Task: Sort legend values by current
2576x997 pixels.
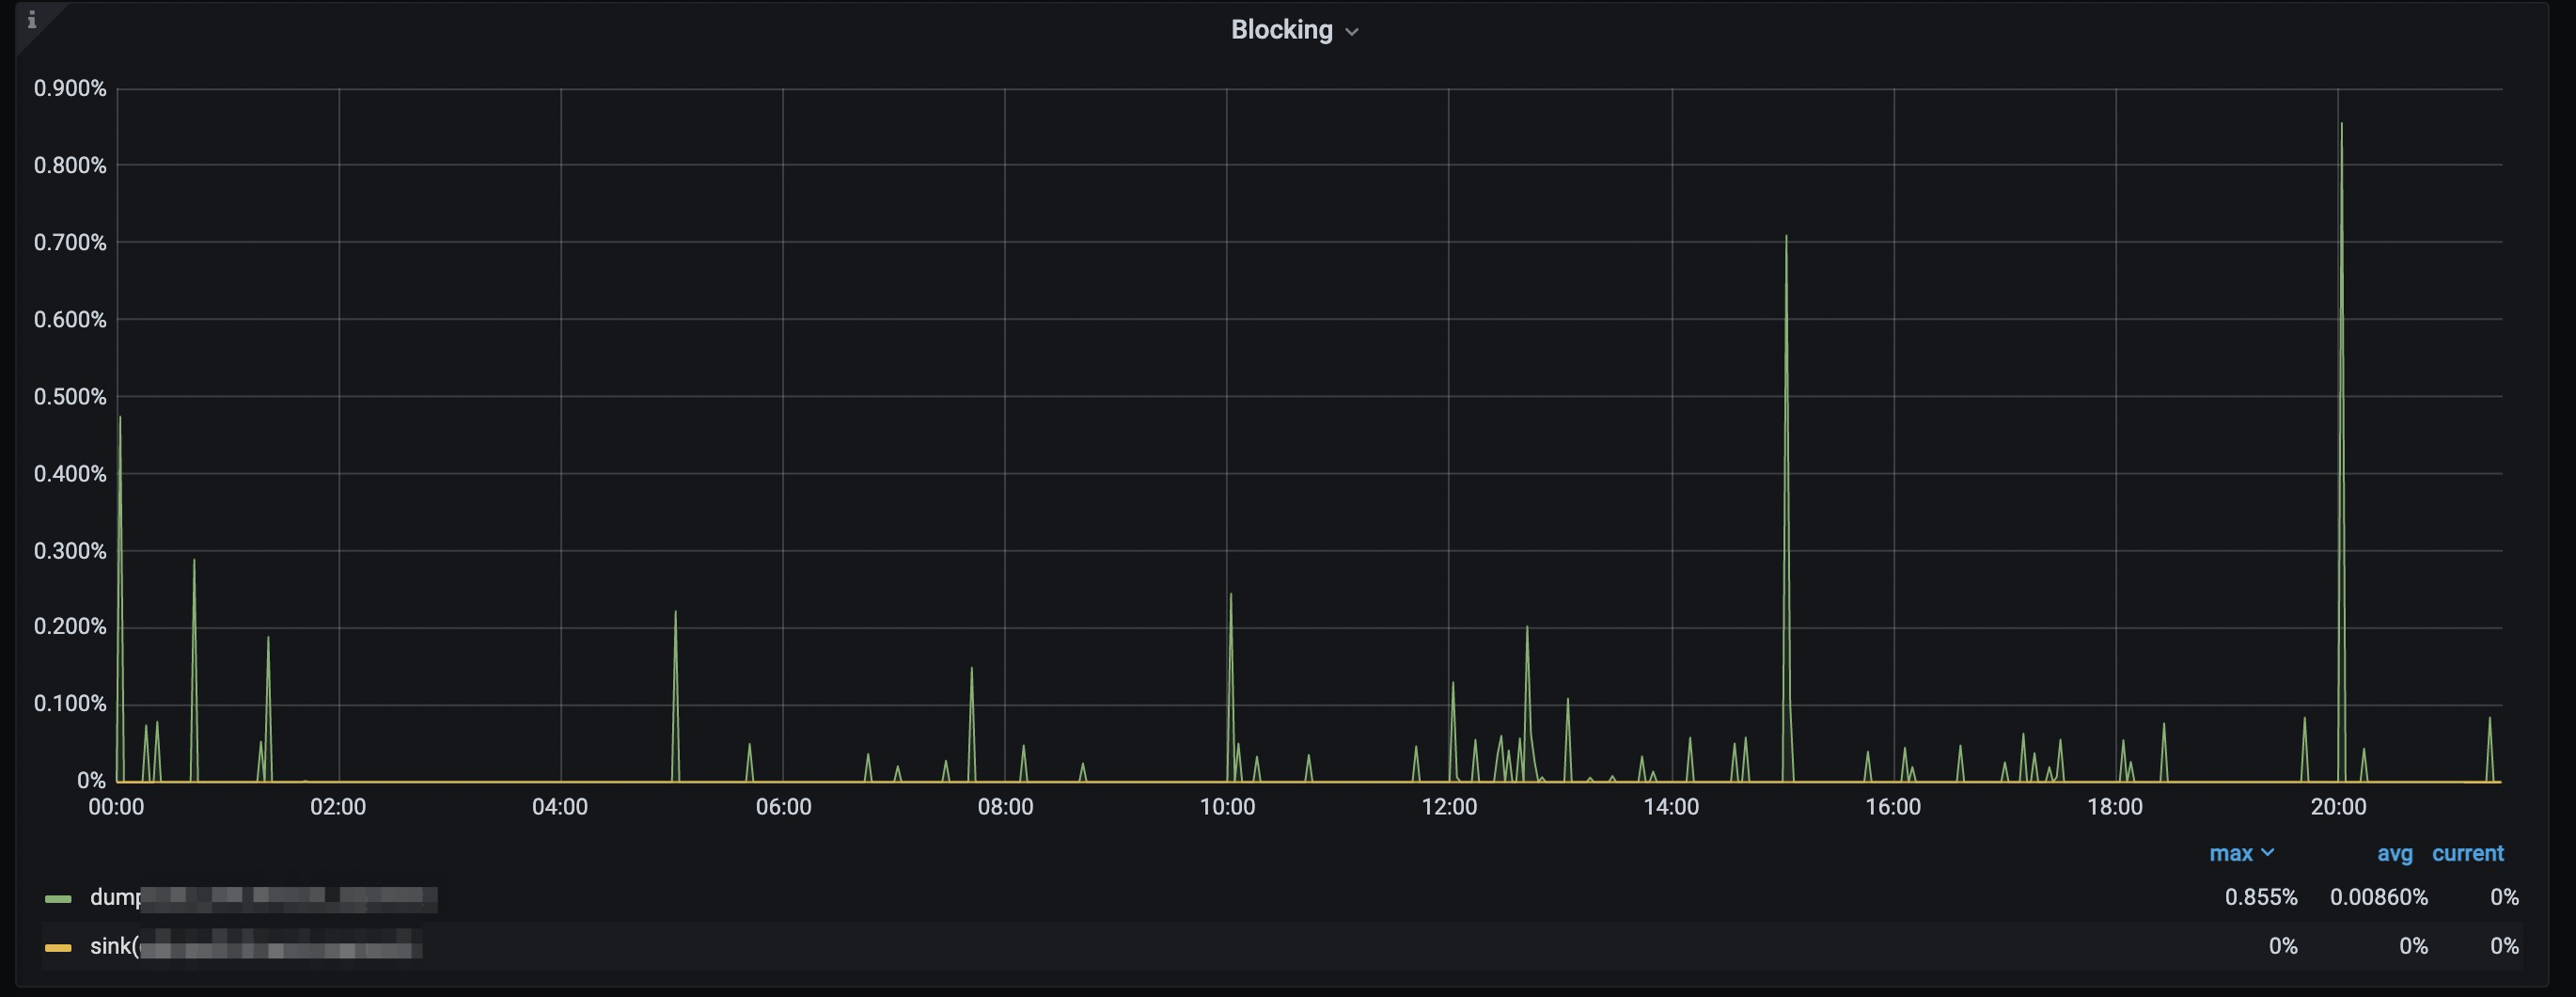Action: [2467, 853]
